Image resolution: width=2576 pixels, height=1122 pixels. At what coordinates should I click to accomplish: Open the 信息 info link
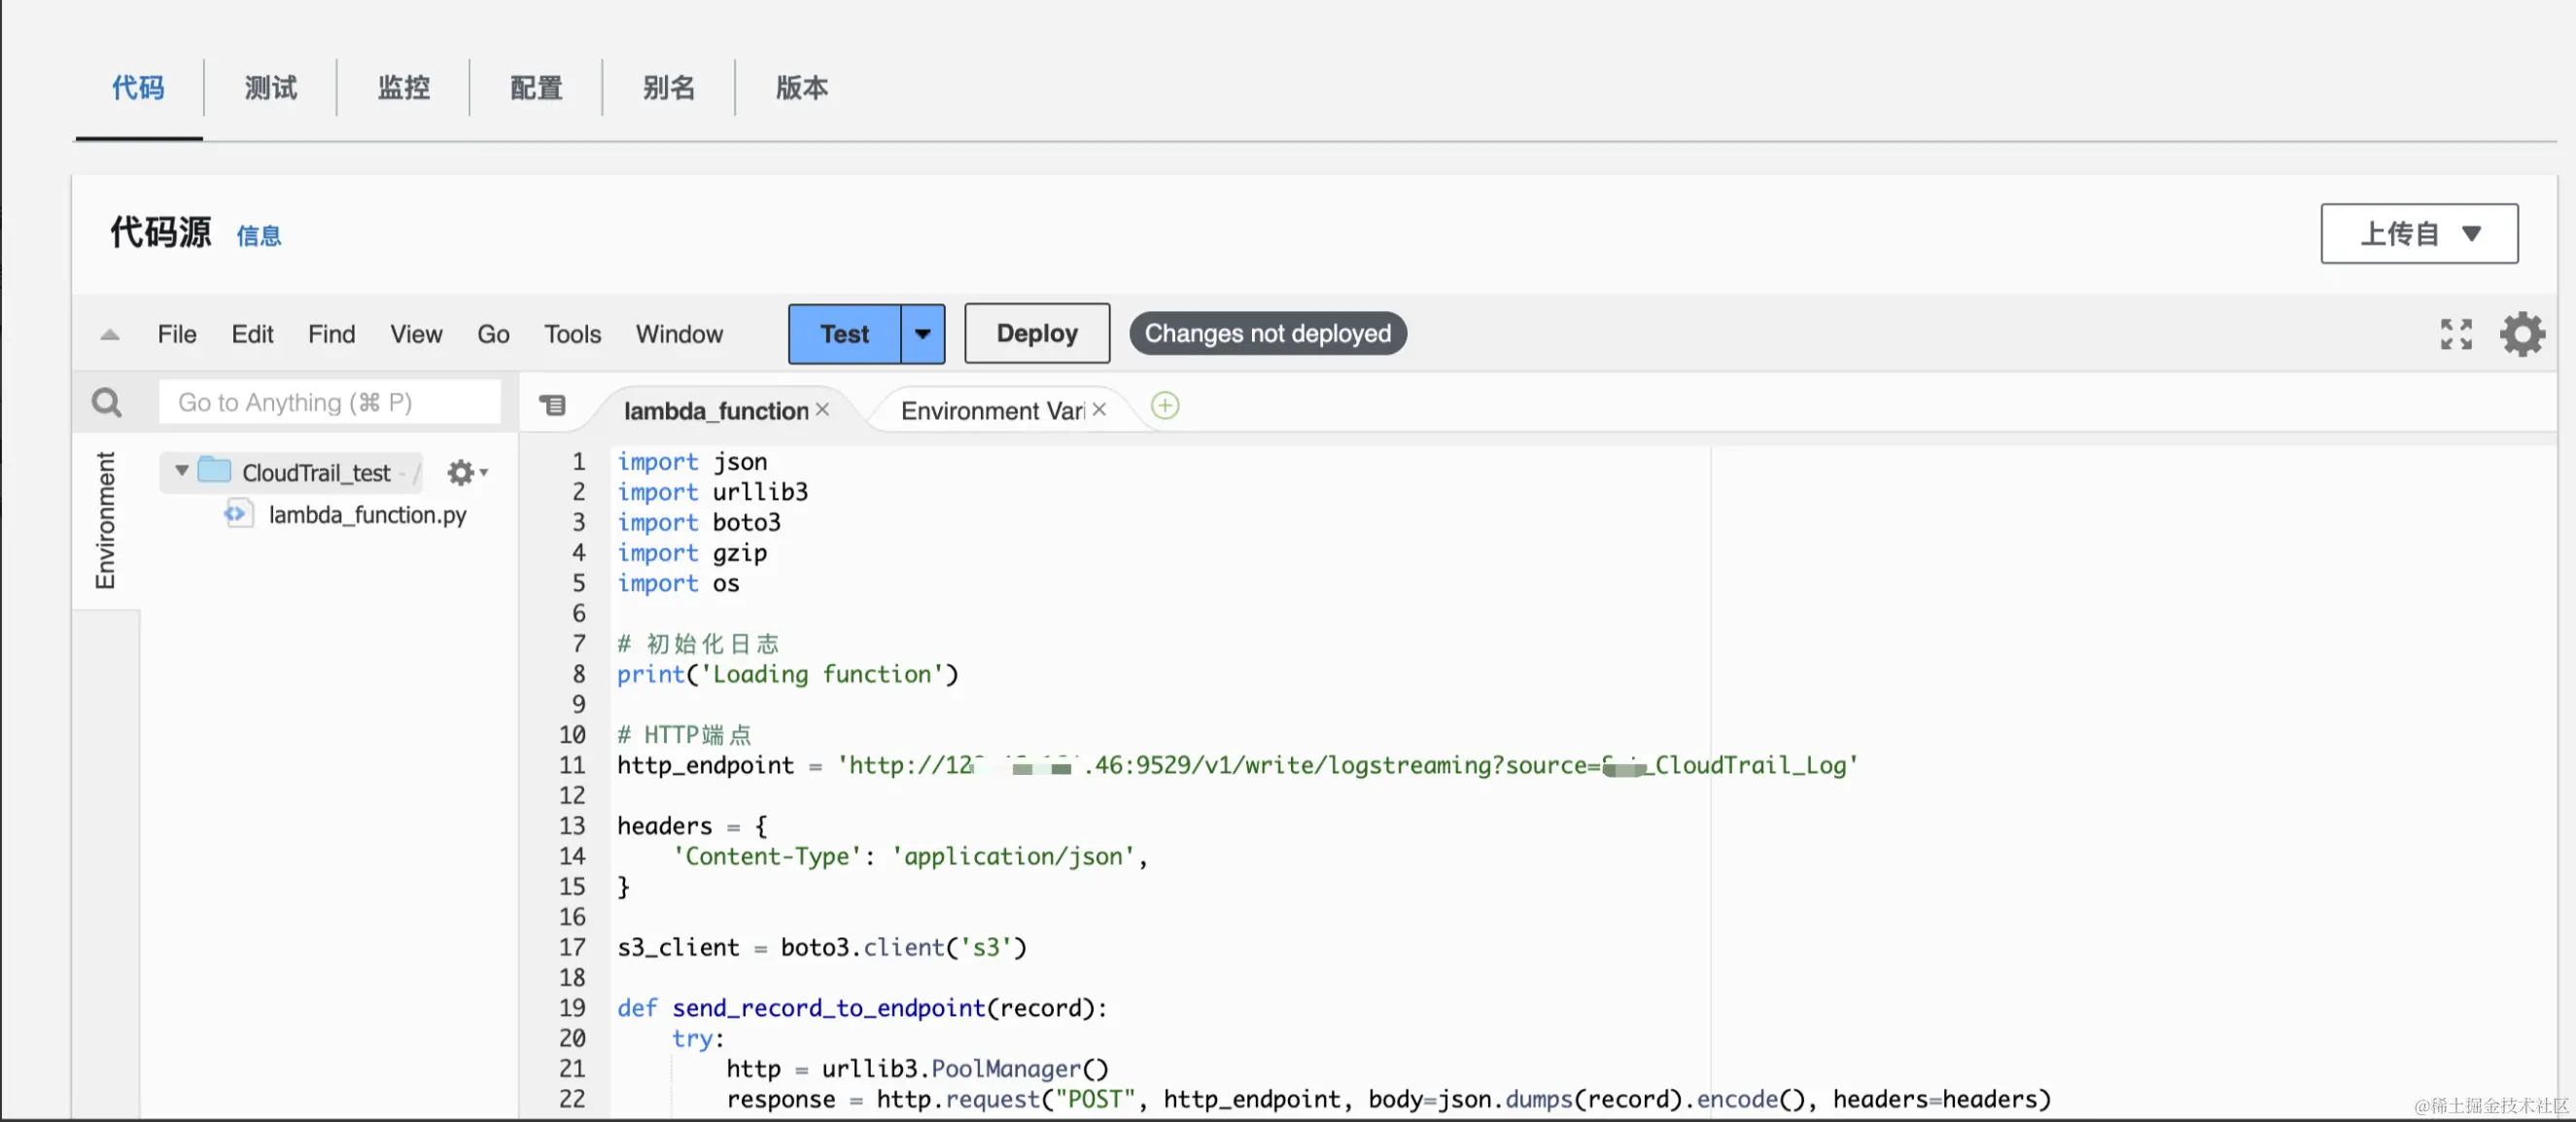(258, 236)
